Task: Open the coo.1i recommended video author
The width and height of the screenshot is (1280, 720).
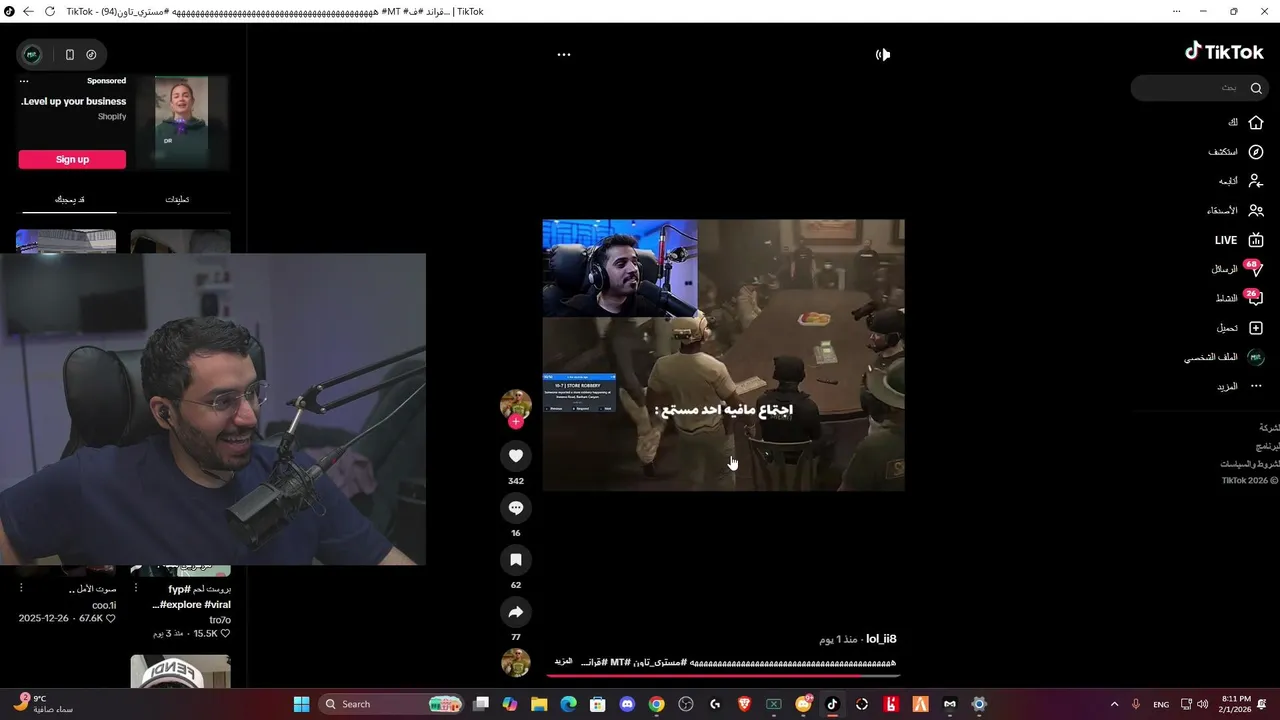Action: click(104, 605)
